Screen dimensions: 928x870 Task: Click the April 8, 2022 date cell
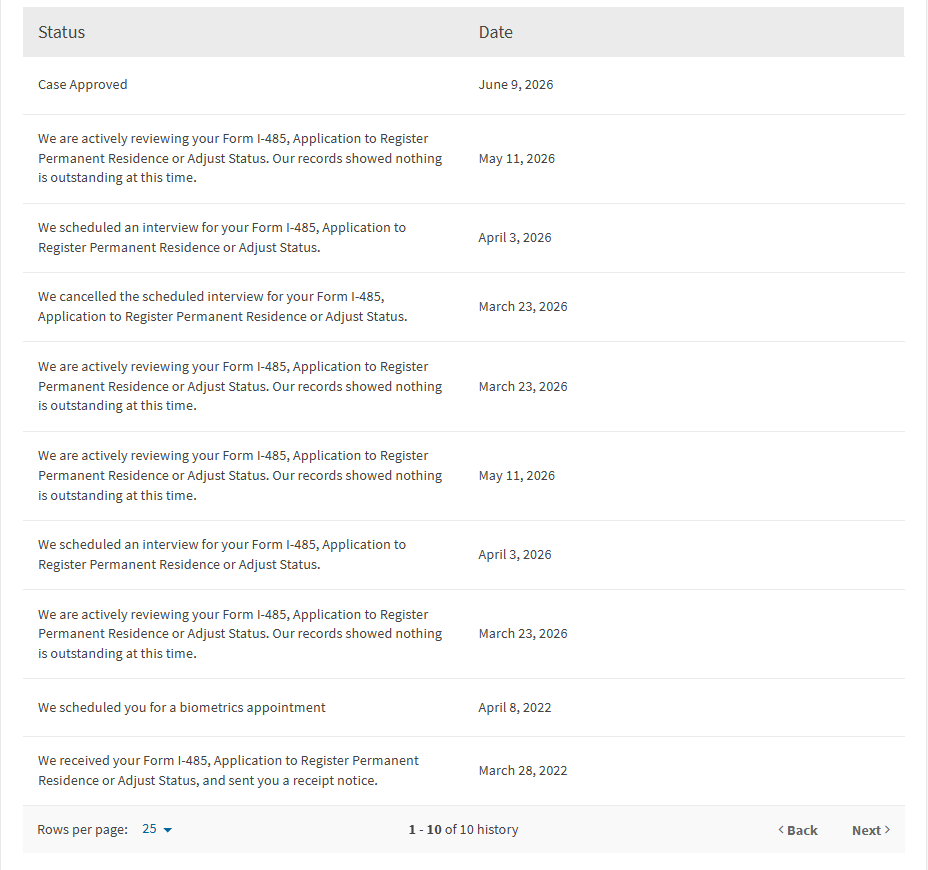click(514, 707)
